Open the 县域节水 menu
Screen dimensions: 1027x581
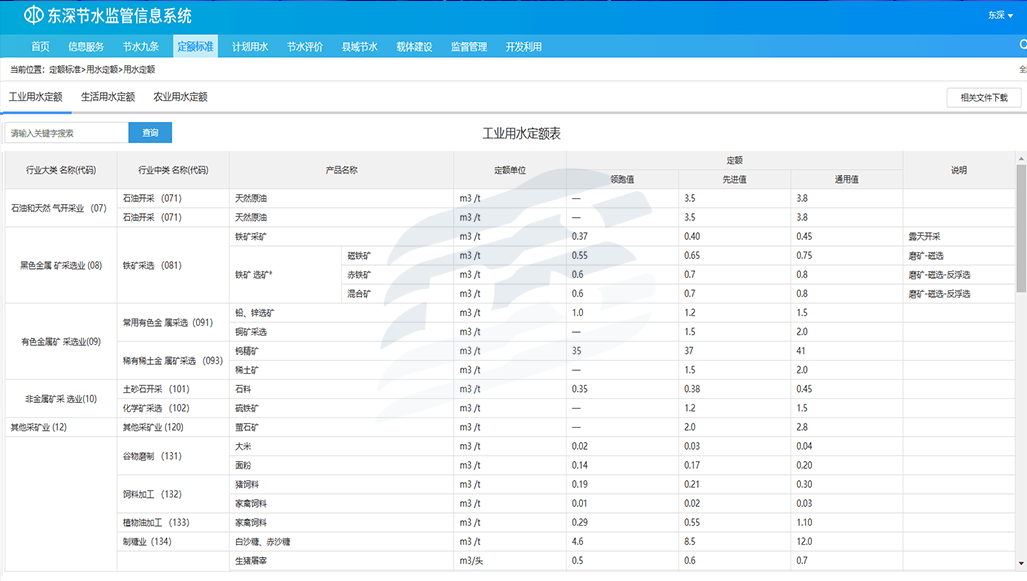tap(360, 47)
